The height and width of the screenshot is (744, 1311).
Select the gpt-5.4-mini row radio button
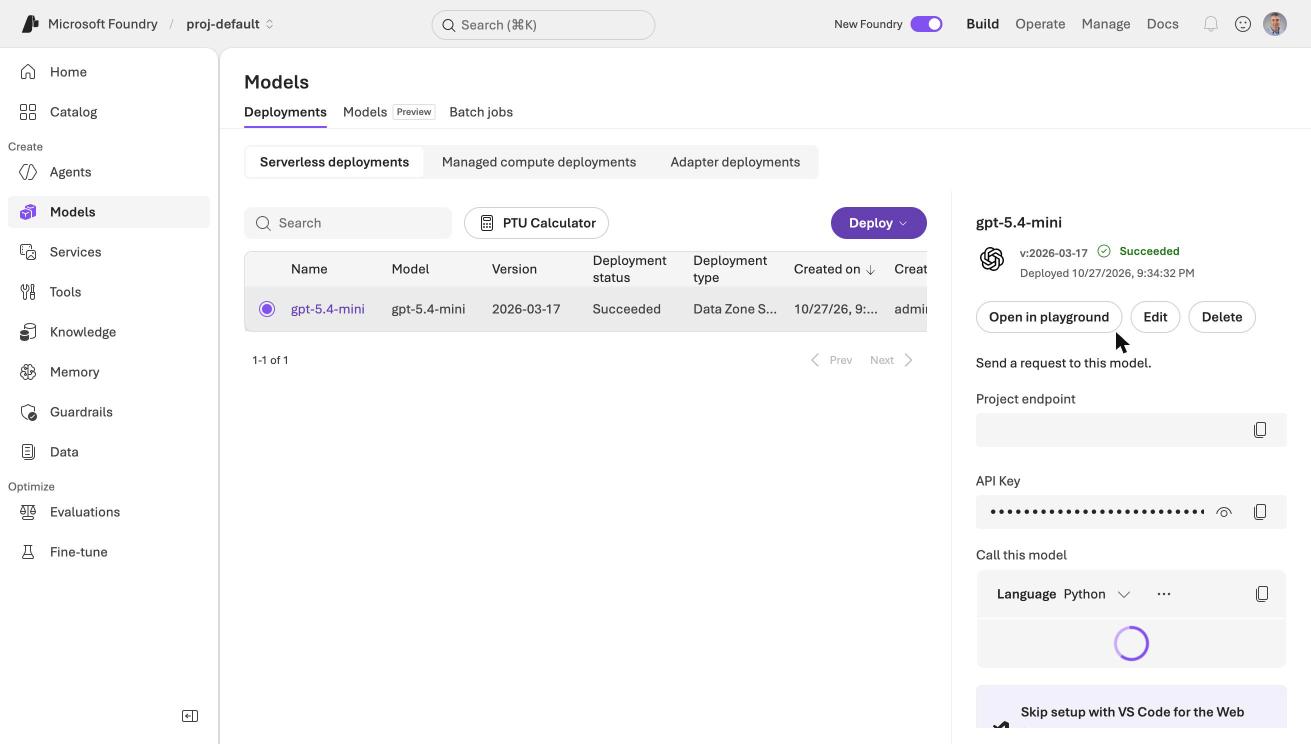[267, 309]
